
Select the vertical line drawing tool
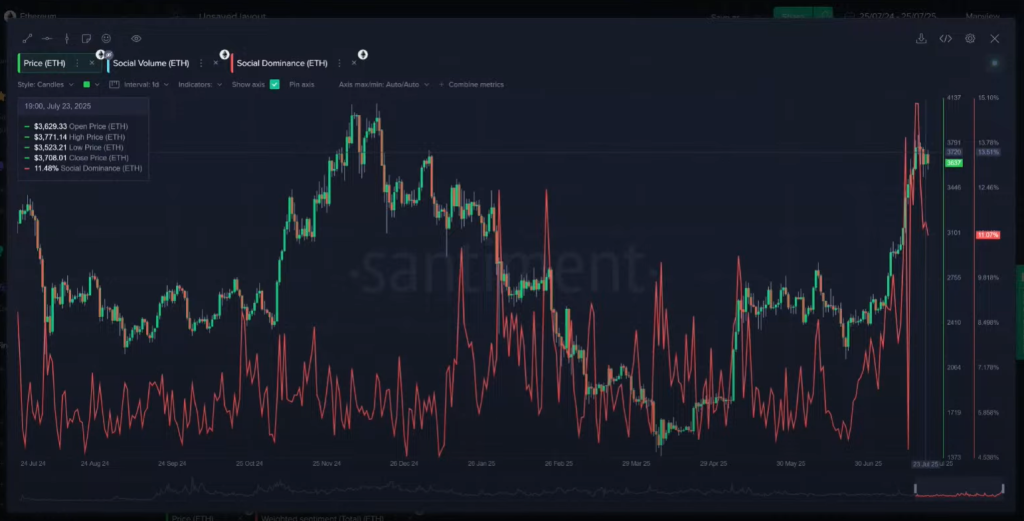pyautogui.click(x=66, y=38)
